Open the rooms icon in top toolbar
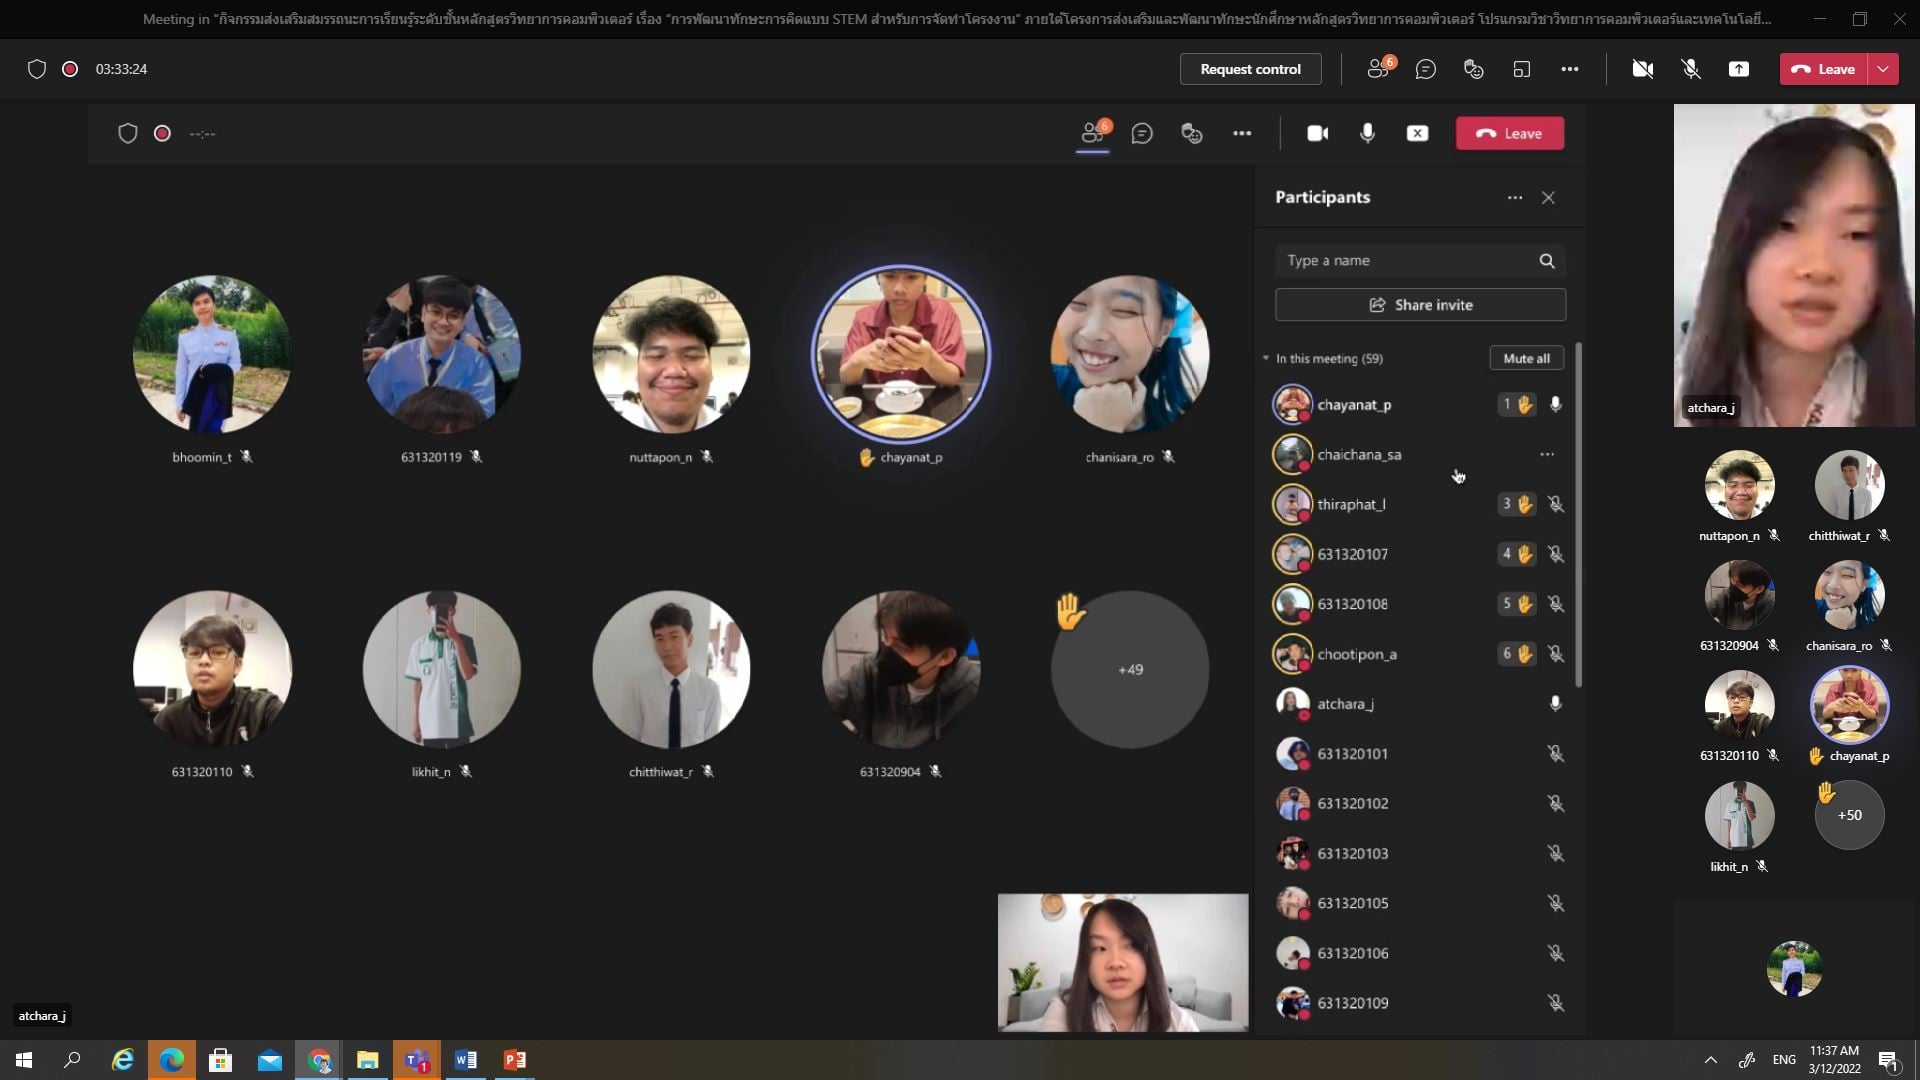Image resolution: width=1920 pixels, height=1080 pixels. pyautogui.click(x=1522, y=69)
